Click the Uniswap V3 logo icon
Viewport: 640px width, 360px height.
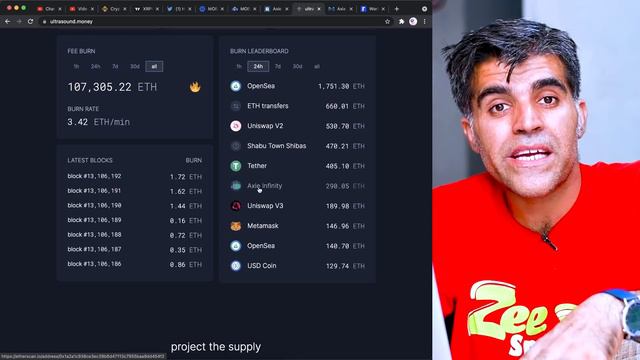click(x=236, y=206)
